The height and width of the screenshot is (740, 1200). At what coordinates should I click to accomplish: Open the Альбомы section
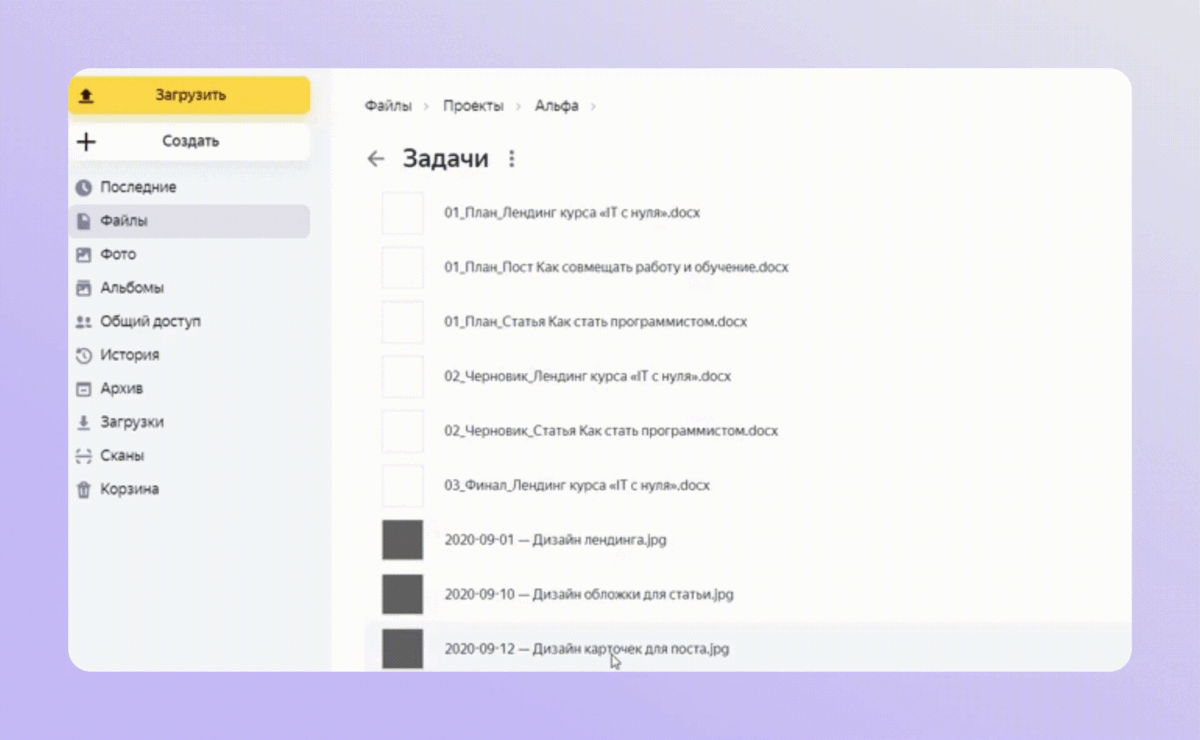85,287
